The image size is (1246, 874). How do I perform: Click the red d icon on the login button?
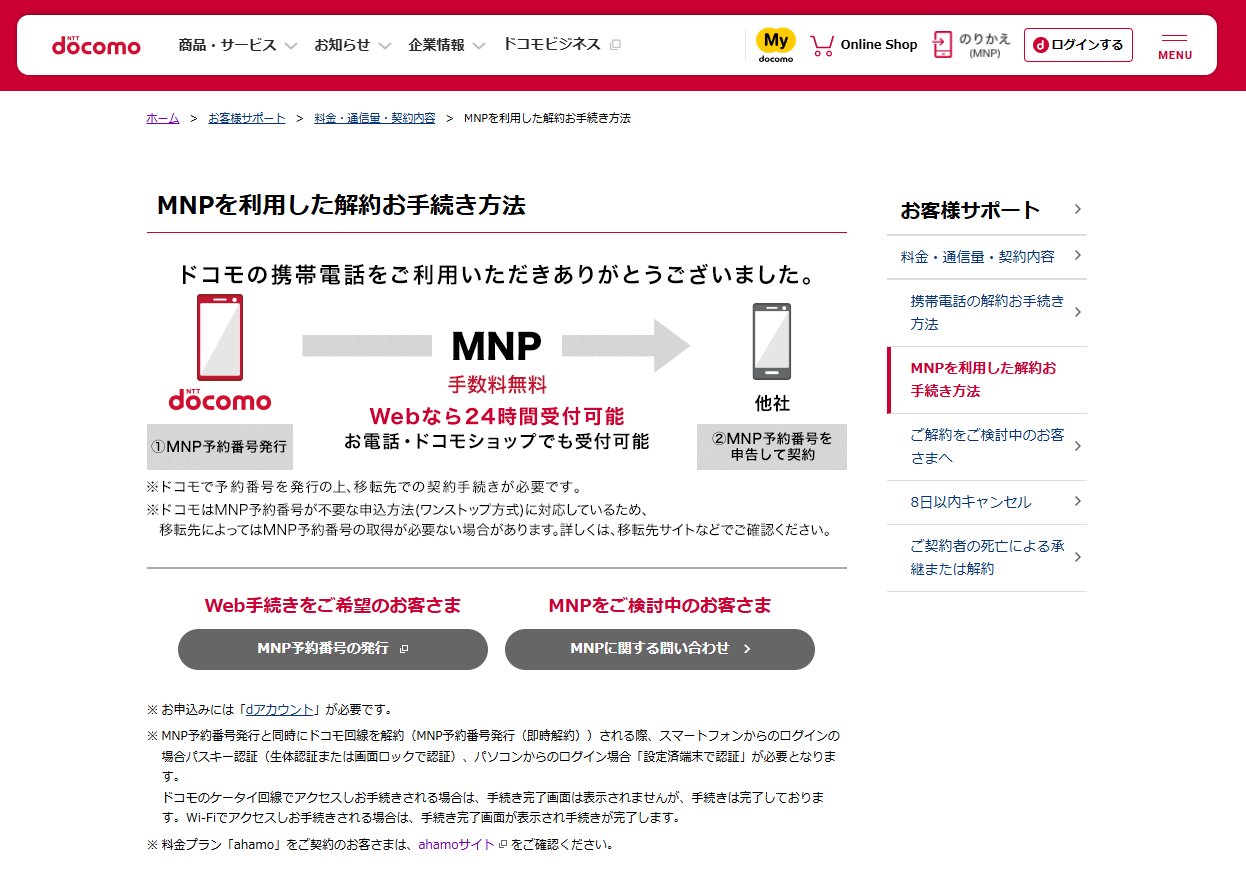click(x=1041, y=45)
